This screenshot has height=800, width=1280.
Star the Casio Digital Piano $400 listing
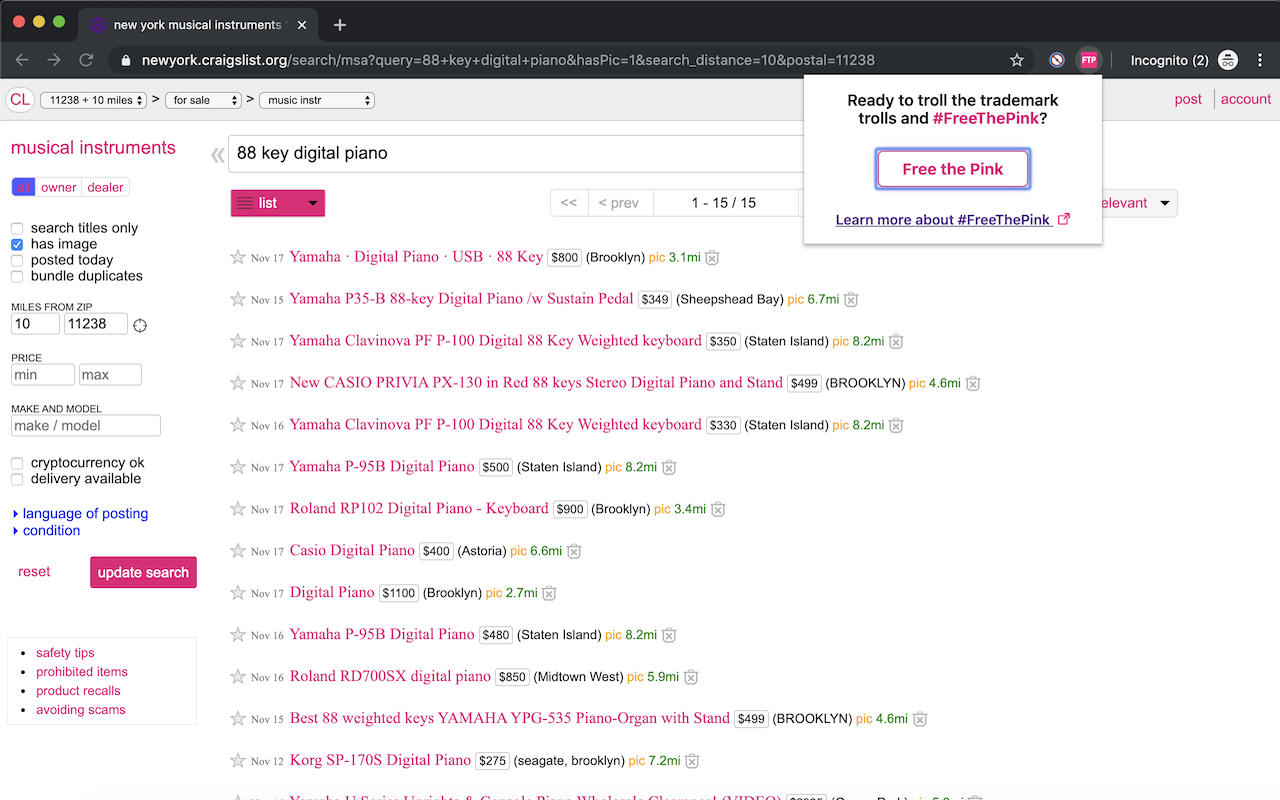click(x=238, y=551)
